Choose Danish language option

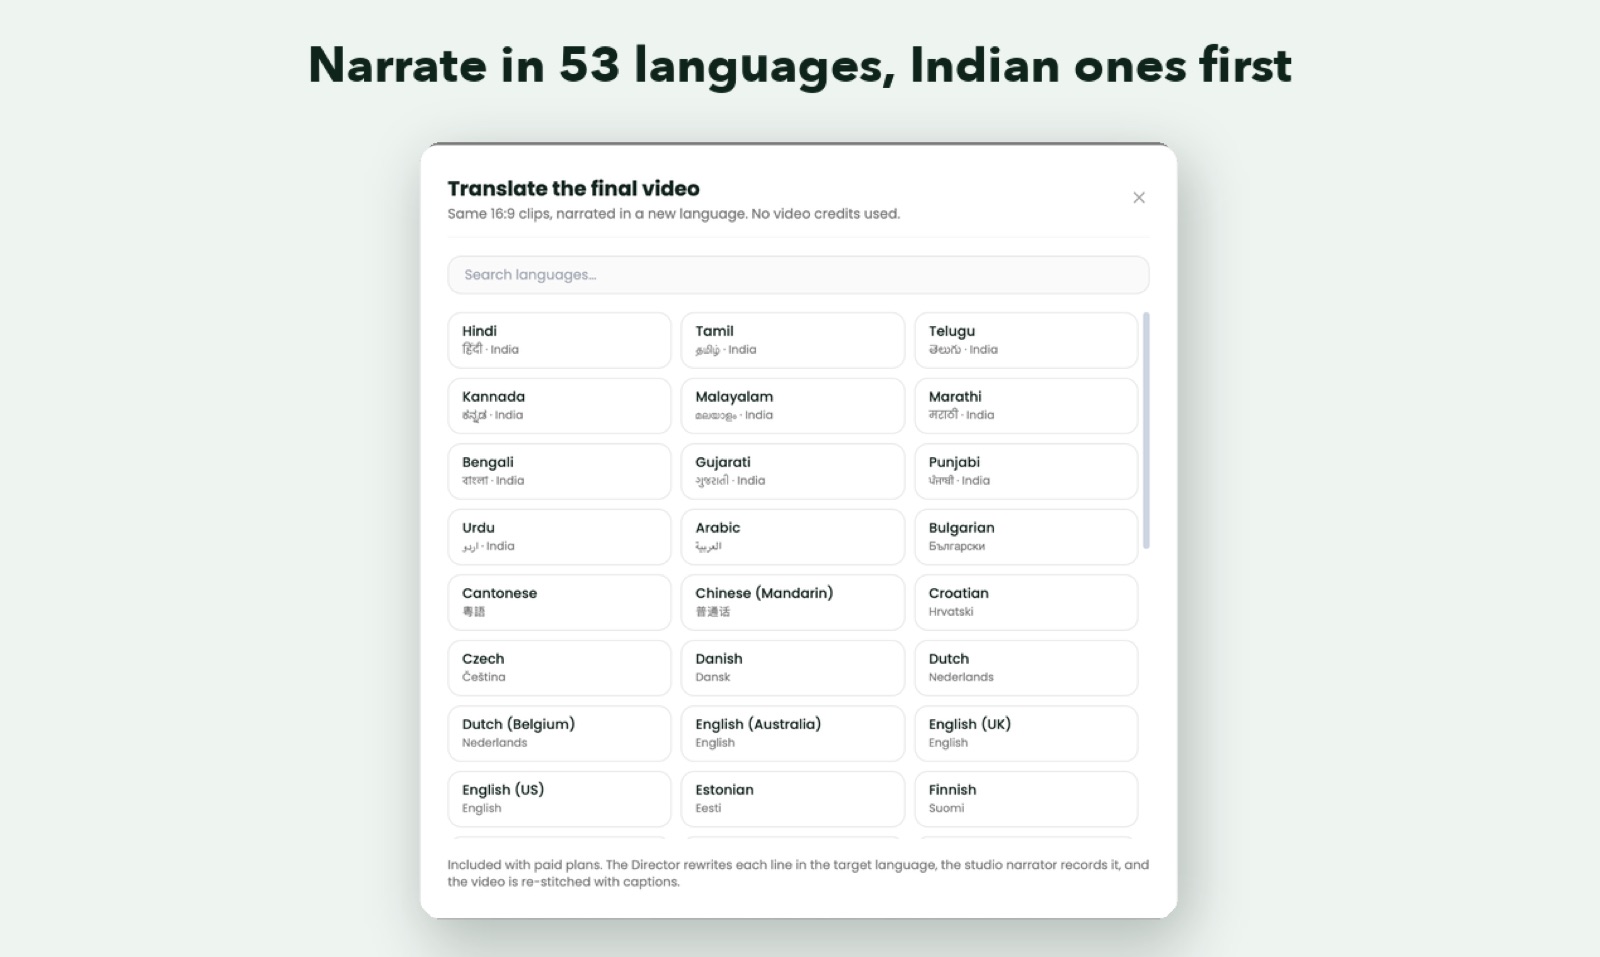tap(792, 667)
